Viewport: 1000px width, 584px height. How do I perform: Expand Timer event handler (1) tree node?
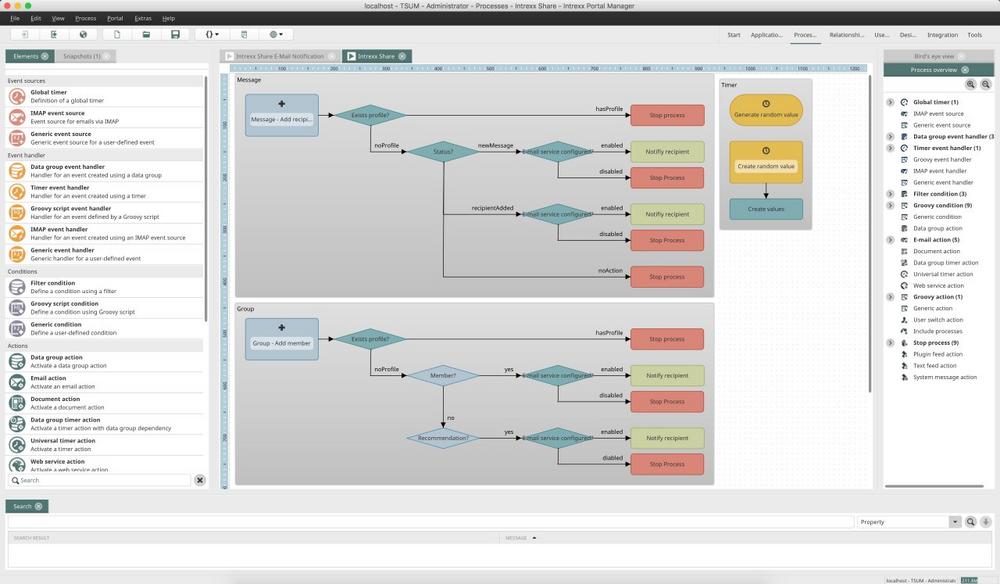[x=890, y=148]
